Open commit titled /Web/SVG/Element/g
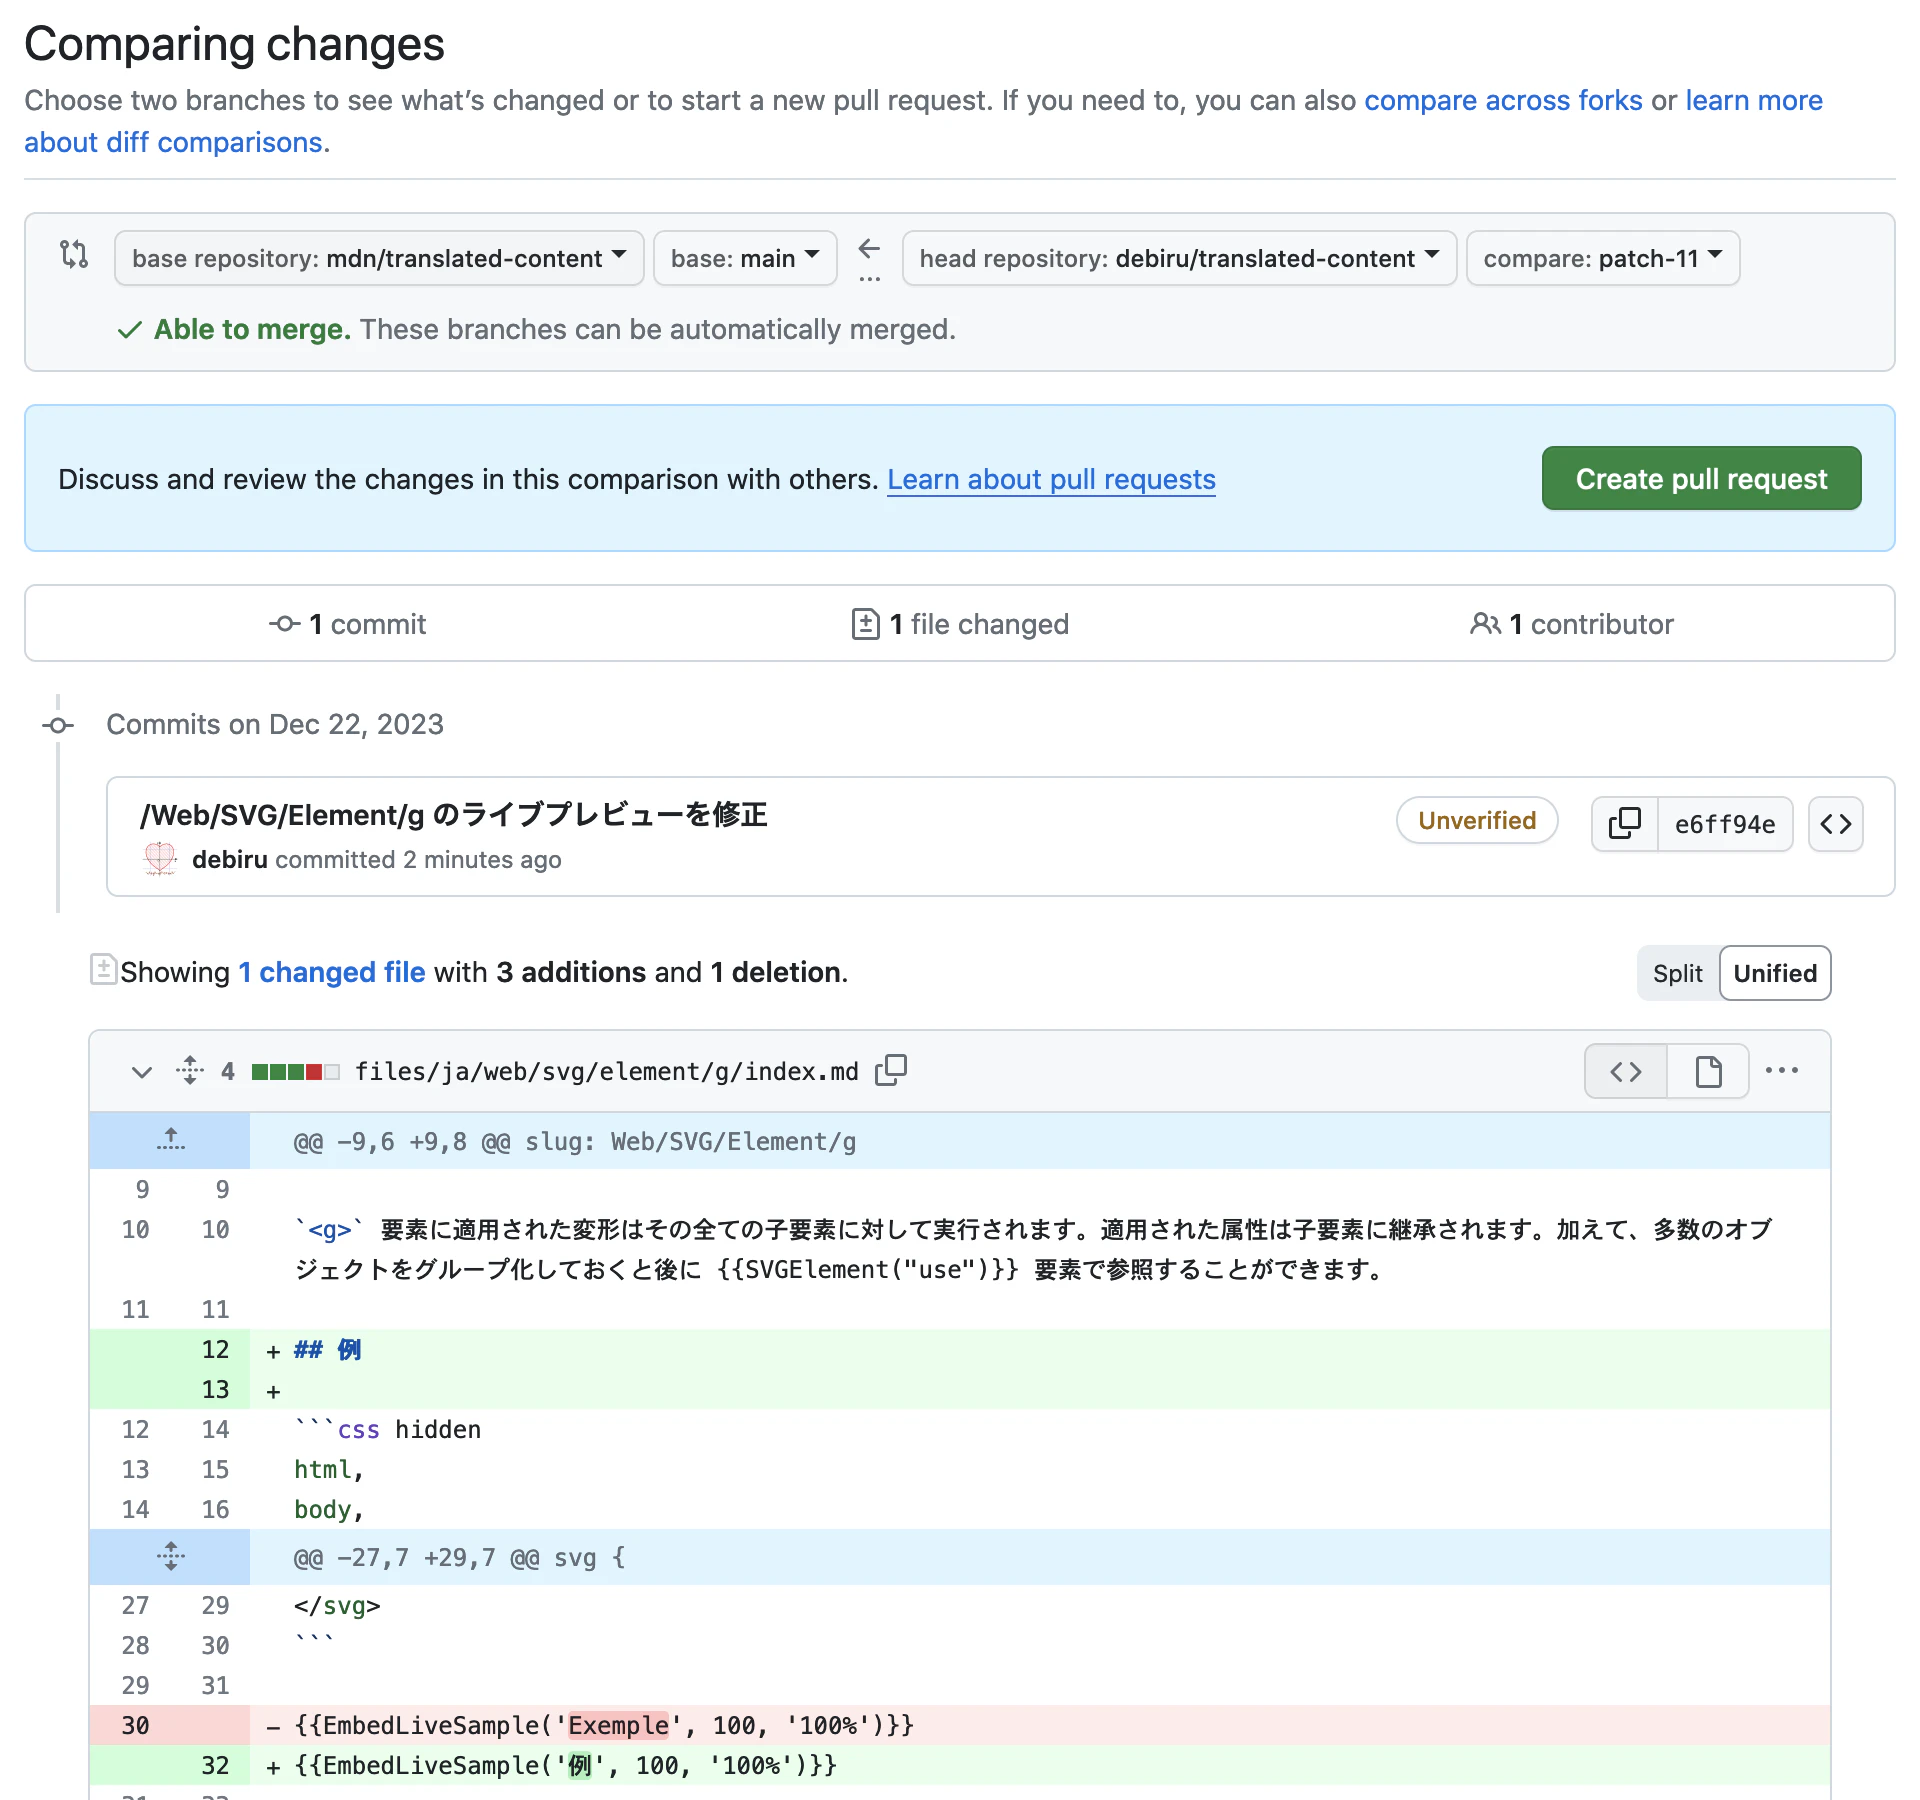This screenshot has height=1800, width=1920. coord(453,814)
